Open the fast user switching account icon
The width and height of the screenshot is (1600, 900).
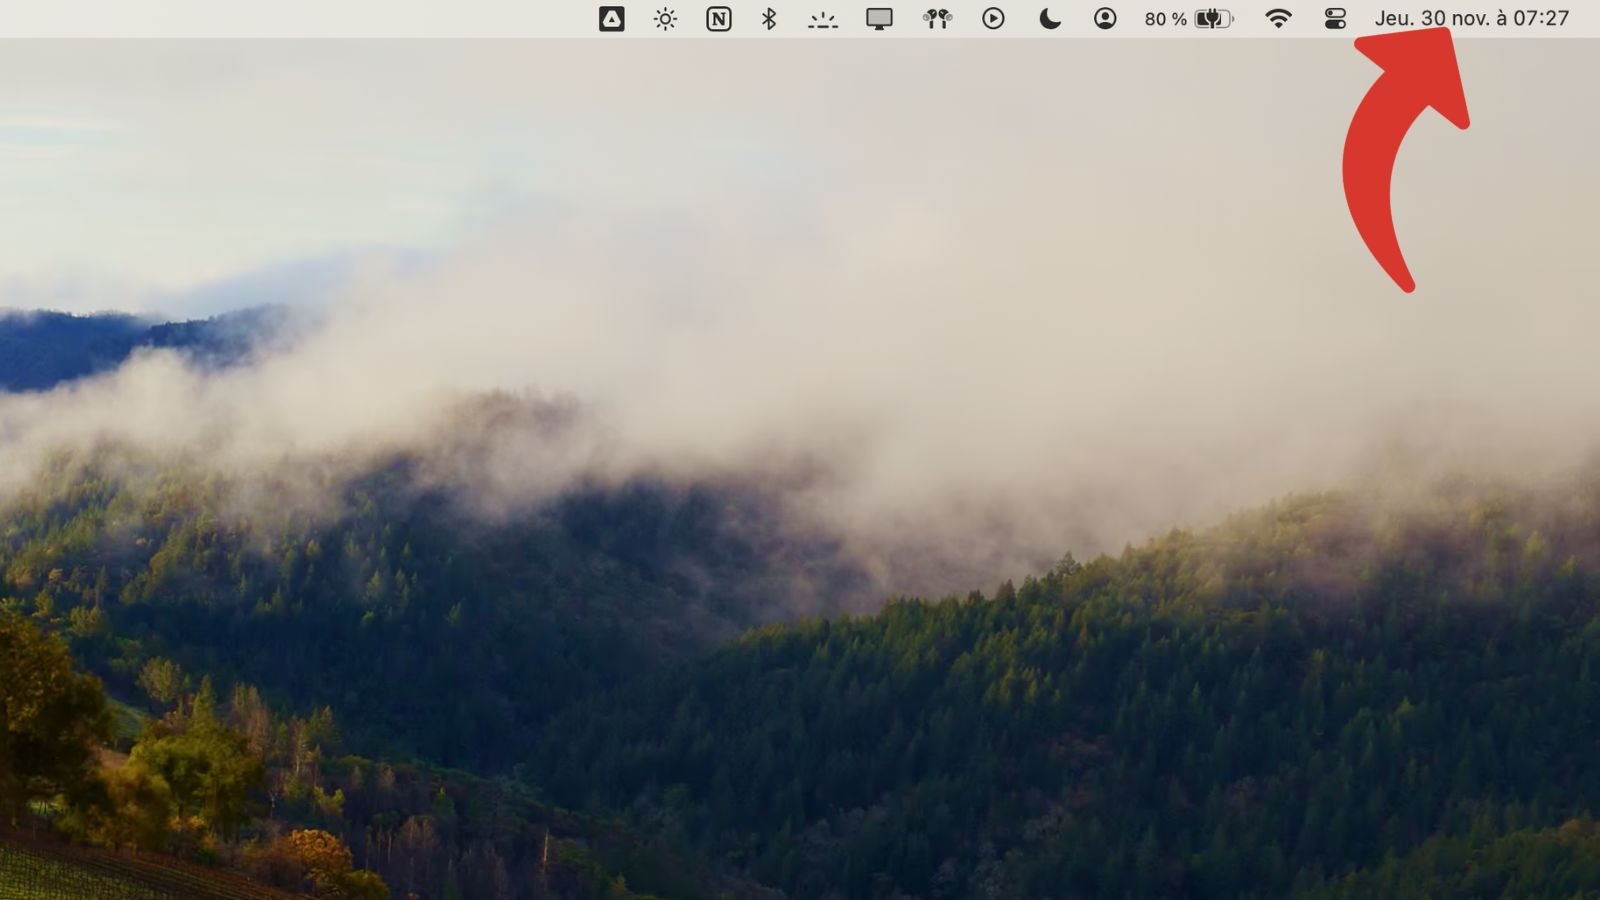(1105, 18)
